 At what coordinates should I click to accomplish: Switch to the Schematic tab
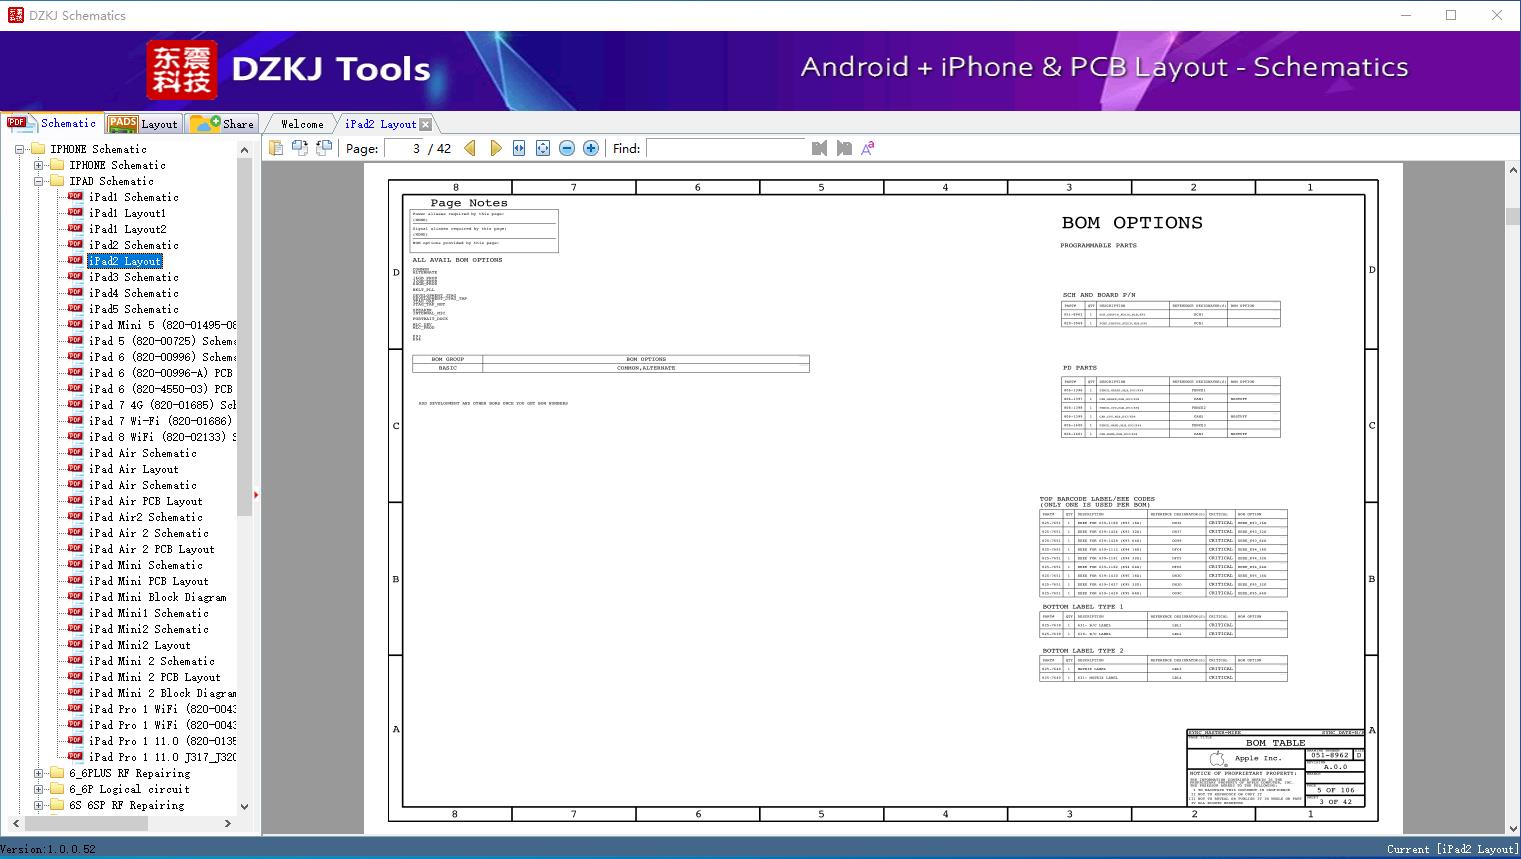click(52, 123)
